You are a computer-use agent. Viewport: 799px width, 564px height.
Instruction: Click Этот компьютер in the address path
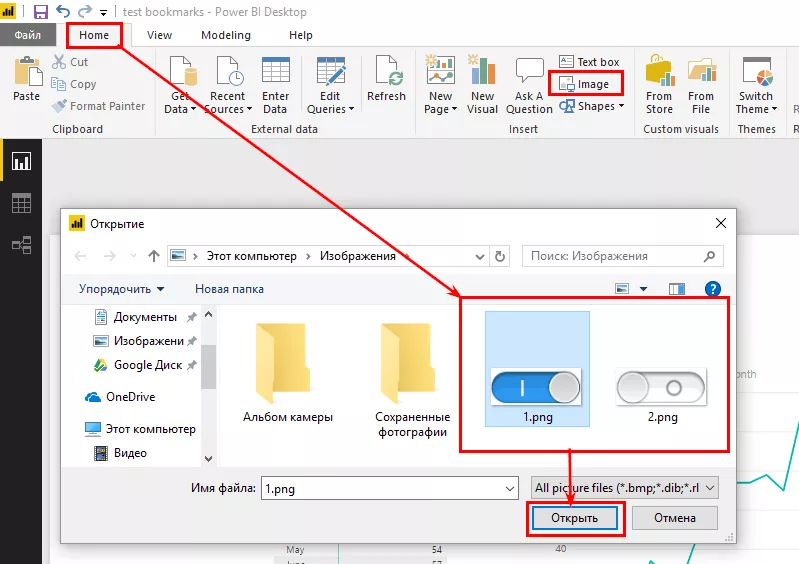(251, 256)
